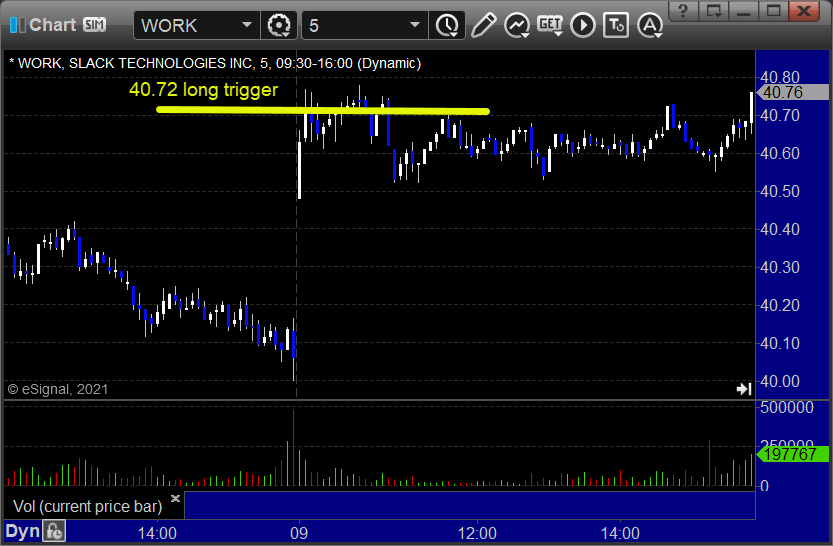Click the 40.80 price axis label
The width and height of the screenshot is (833, 546).
[x=780, y=78]
